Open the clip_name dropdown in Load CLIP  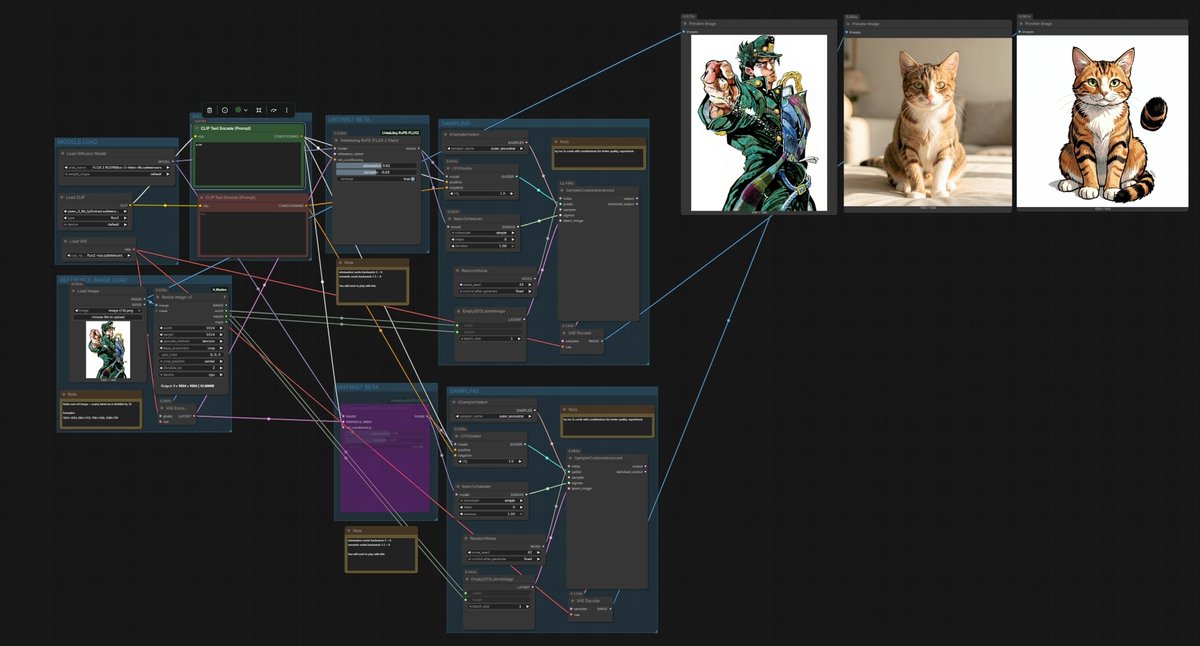[97, 212]
